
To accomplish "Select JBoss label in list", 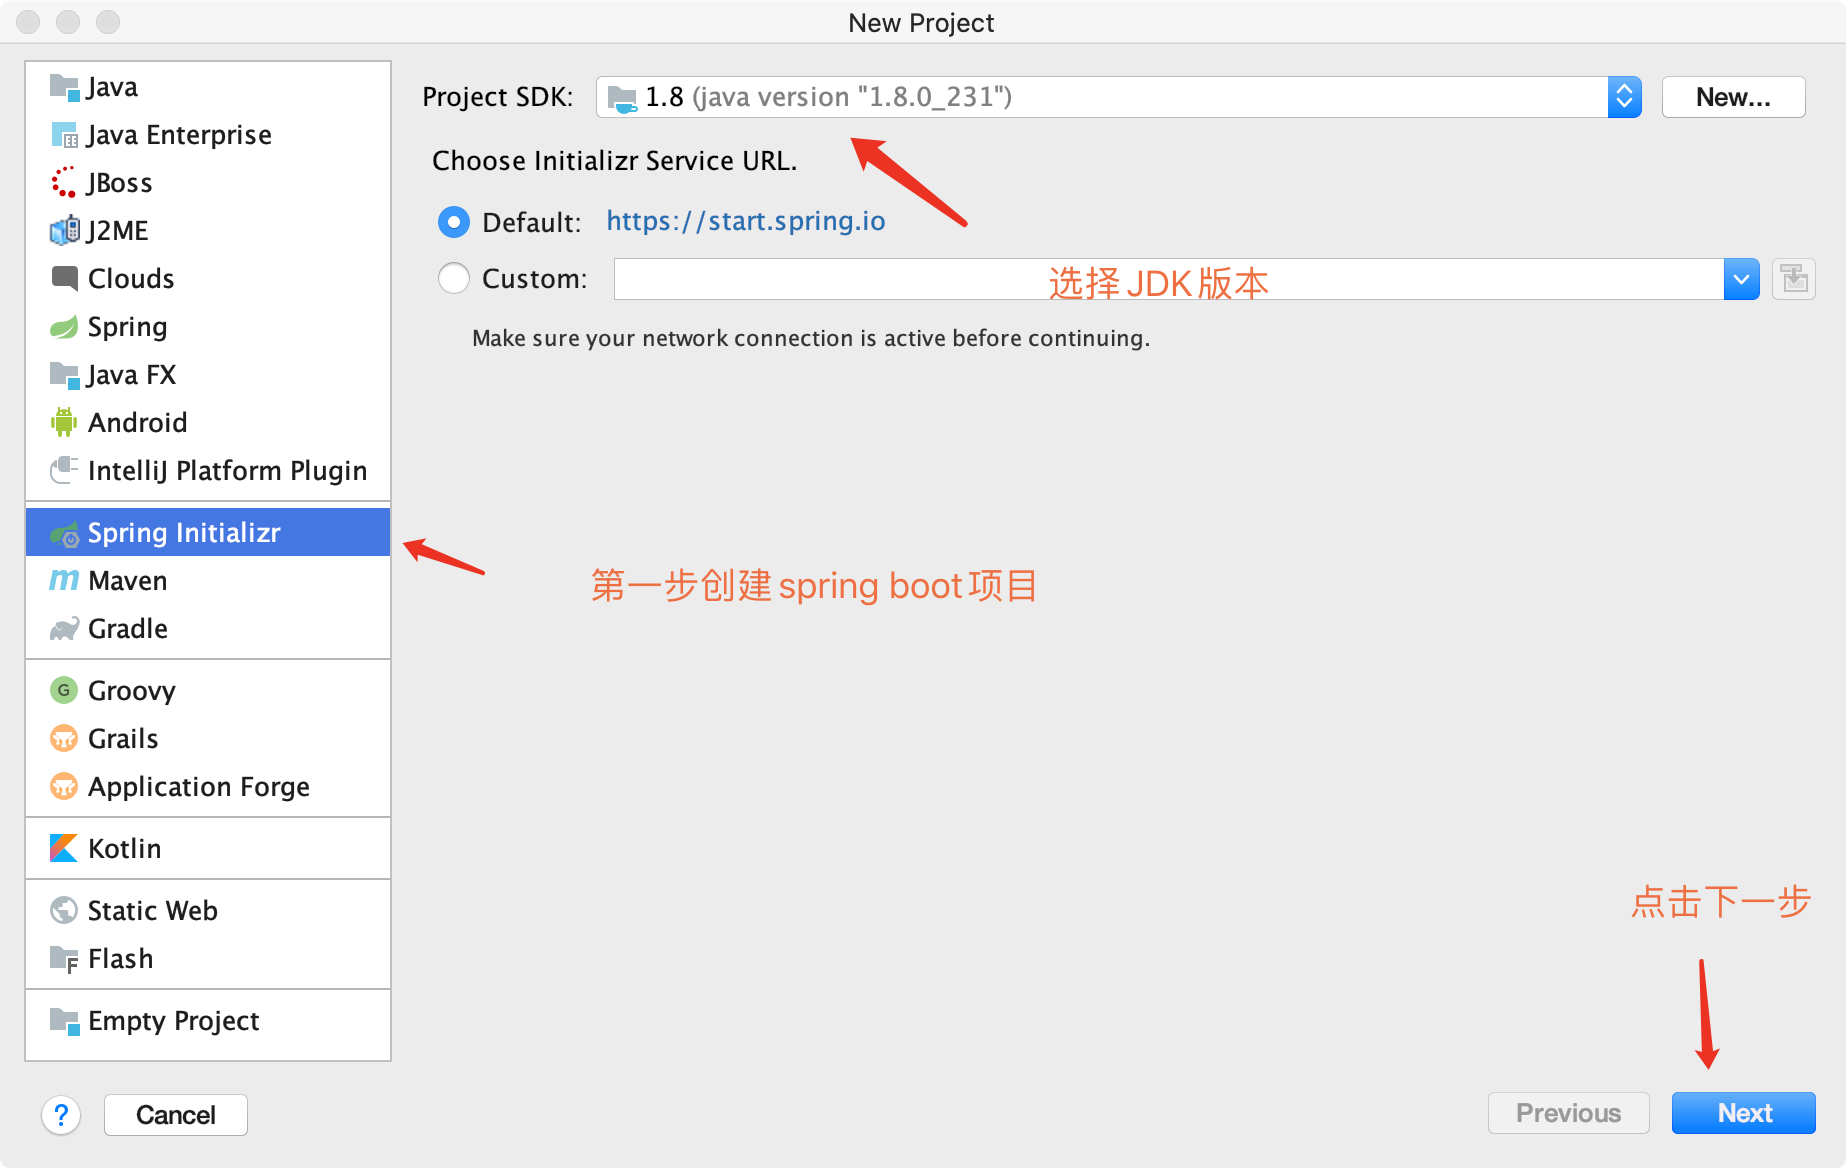I will 119,183.
